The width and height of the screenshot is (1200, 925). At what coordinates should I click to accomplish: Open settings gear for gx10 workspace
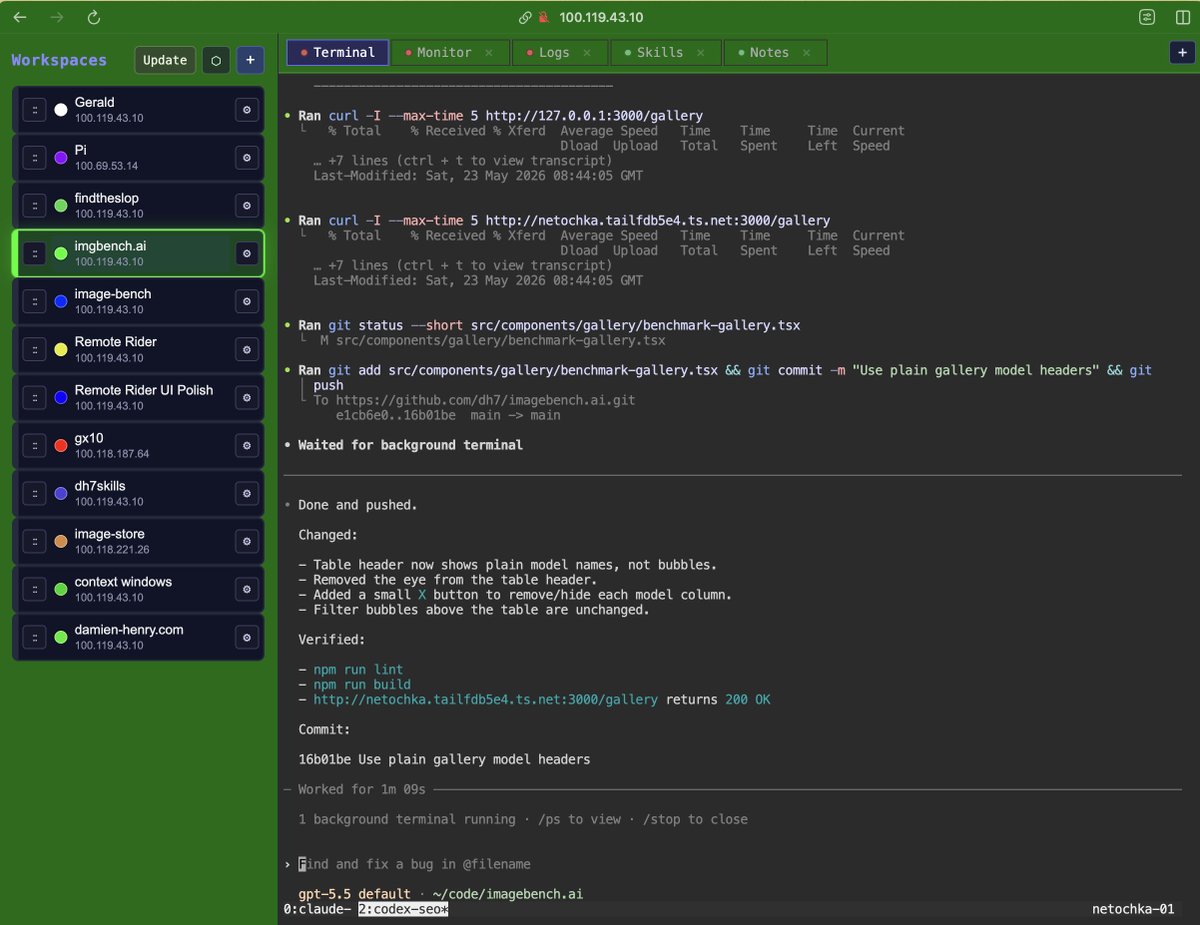247,446
